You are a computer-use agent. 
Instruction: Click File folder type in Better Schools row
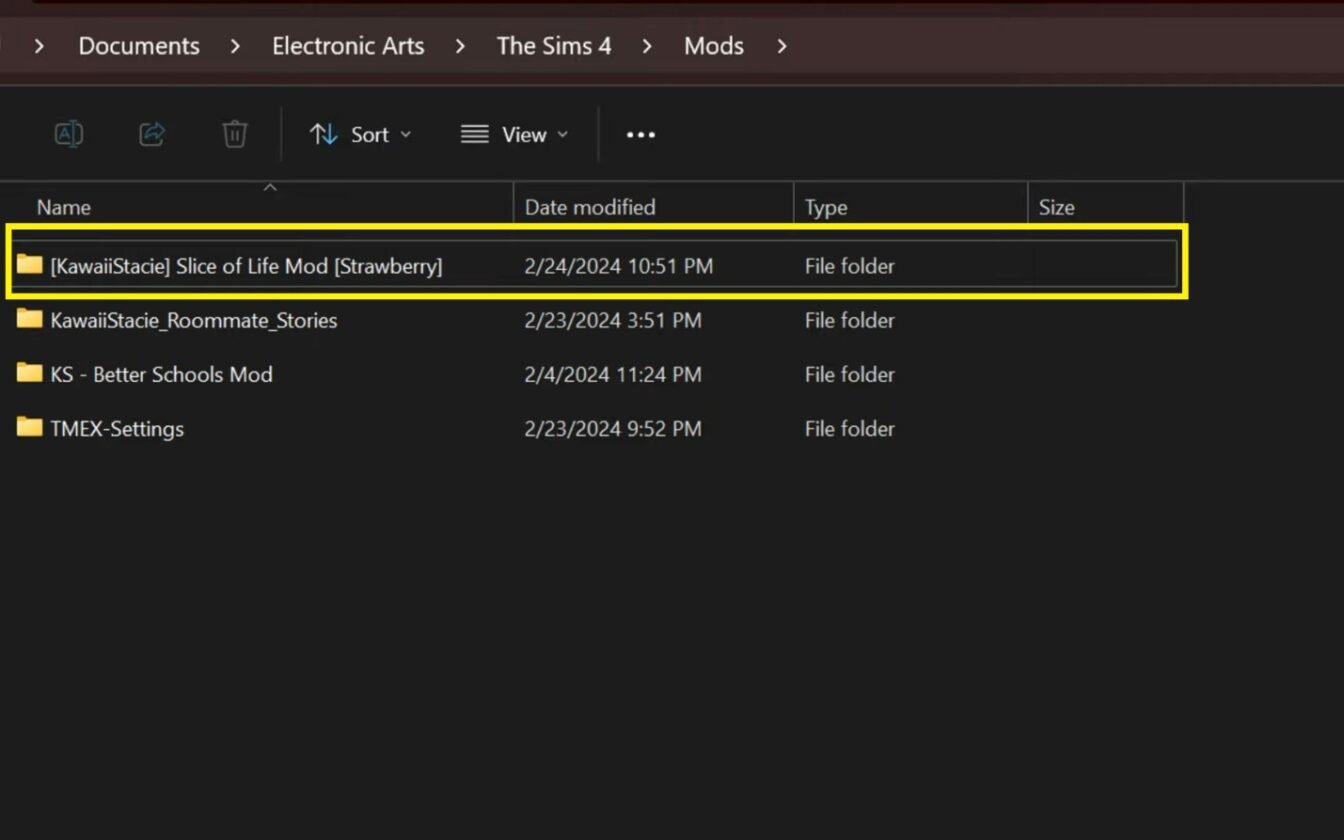point(850,374)
